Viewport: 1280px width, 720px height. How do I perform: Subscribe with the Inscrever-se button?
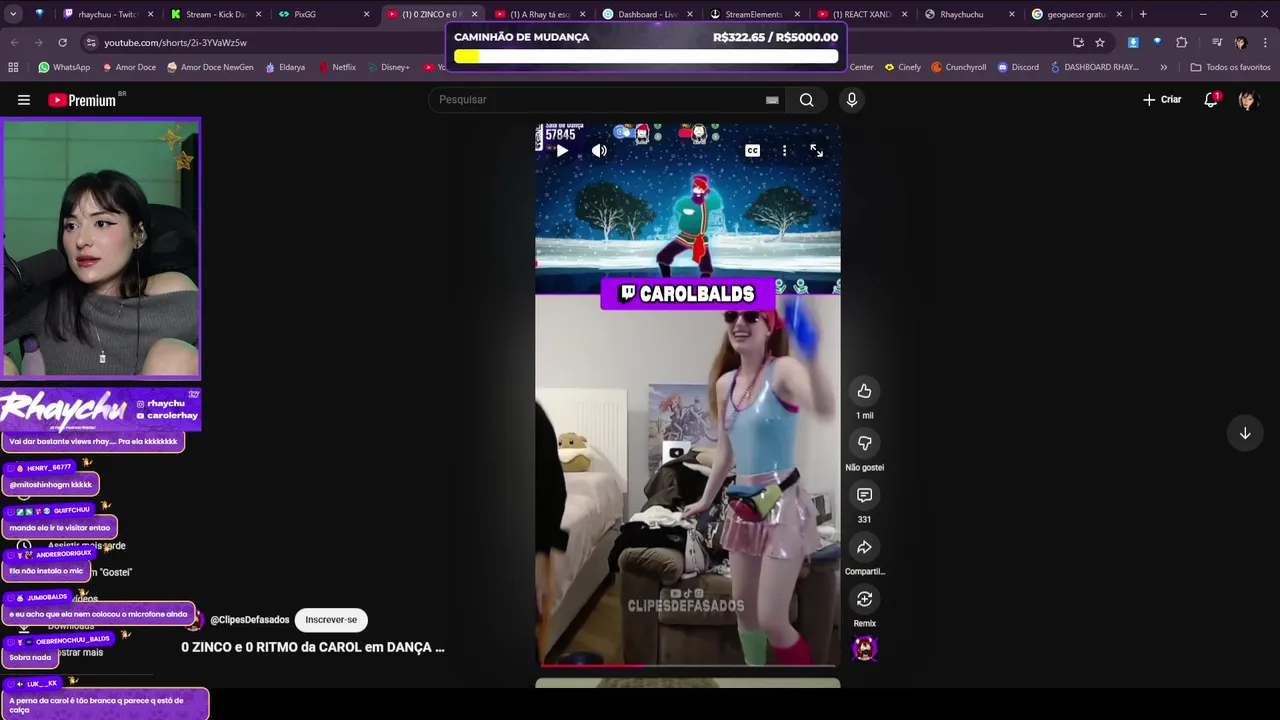331,620
